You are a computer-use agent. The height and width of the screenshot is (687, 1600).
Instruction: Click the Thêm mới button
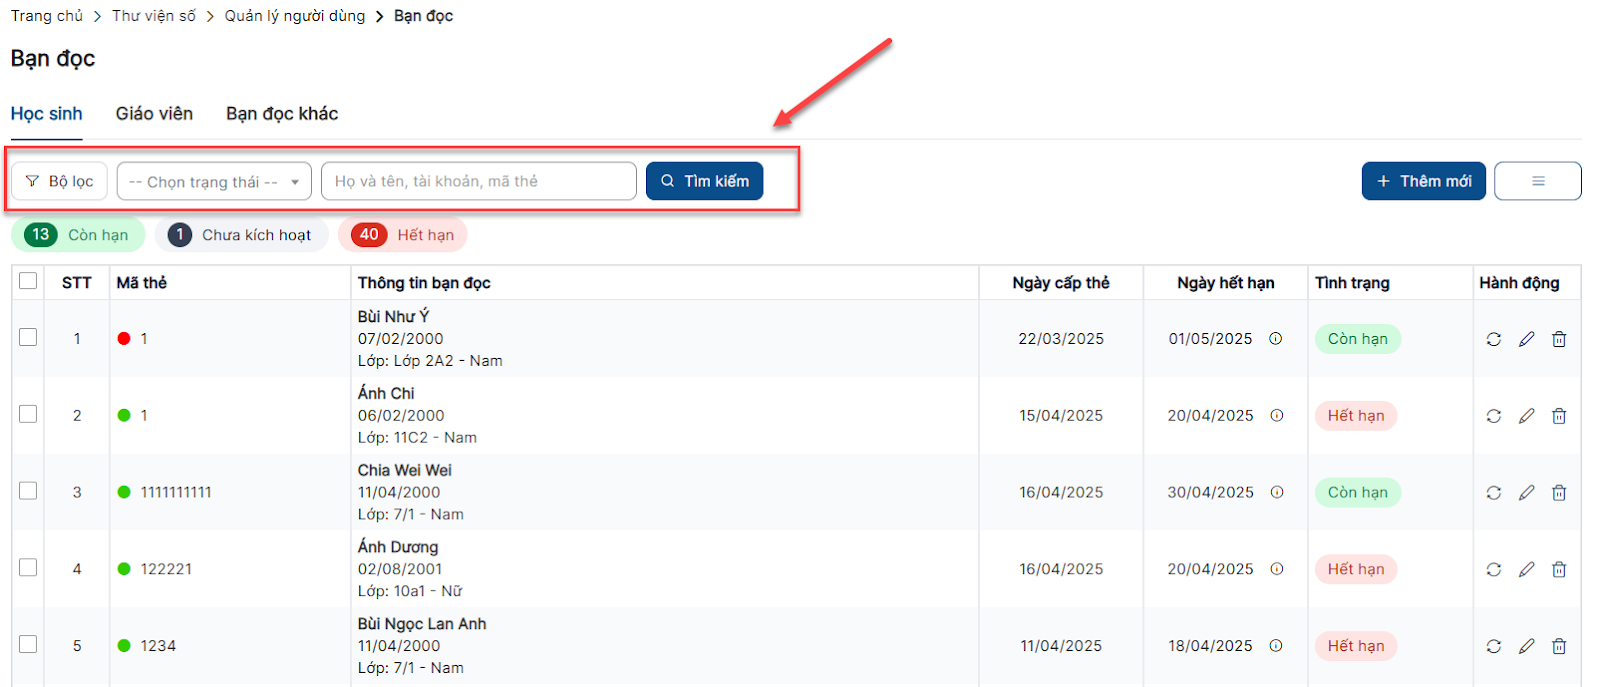1423,181
